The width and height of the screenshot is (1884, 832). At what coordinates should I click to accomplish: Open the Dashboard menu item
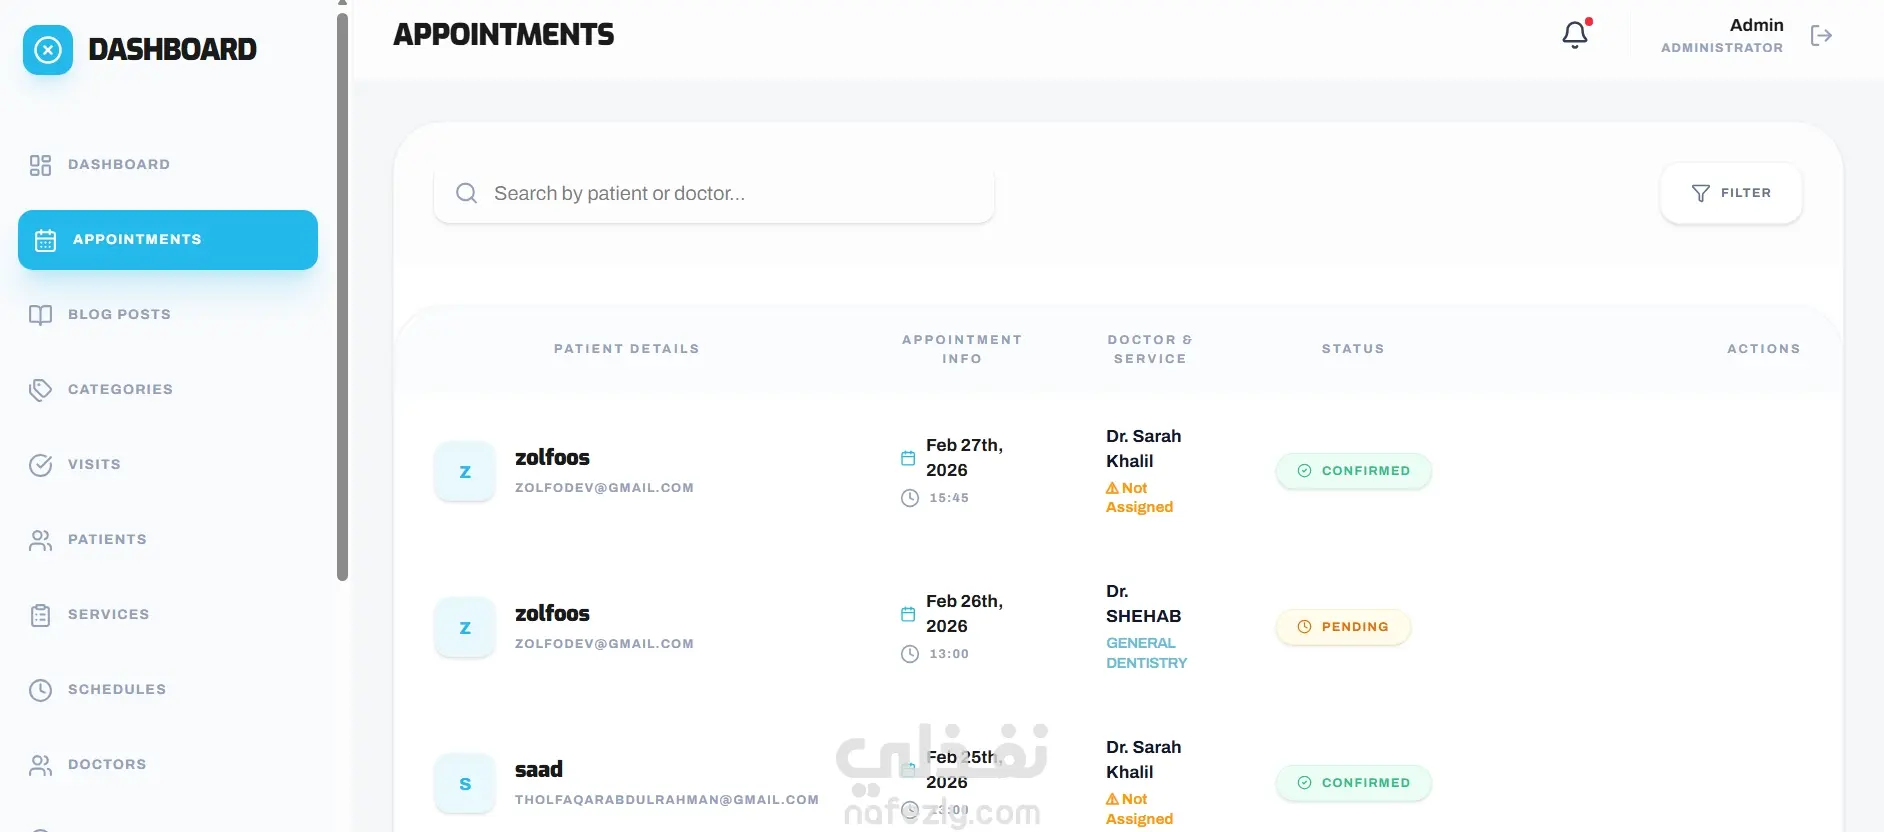coord(168,165)
